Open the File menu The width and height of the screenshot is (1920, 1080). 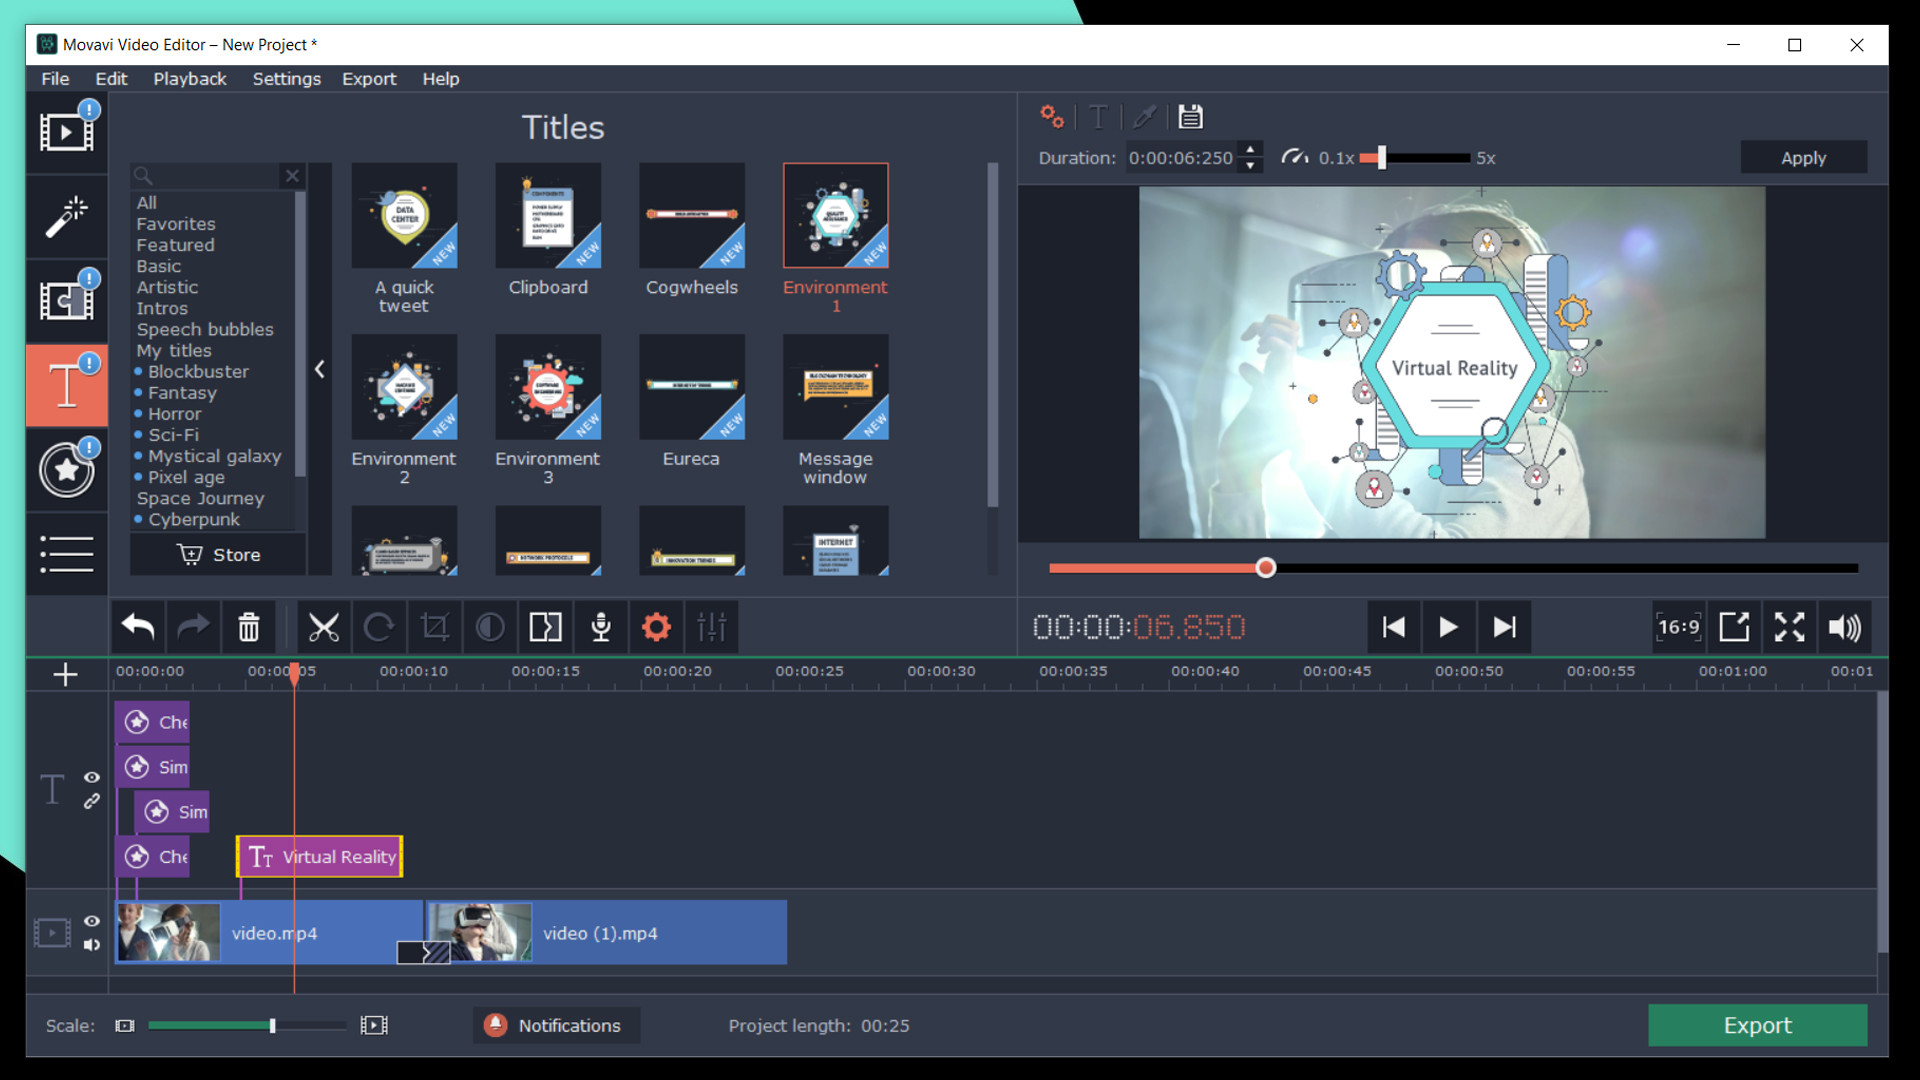[x=55, y=79]
